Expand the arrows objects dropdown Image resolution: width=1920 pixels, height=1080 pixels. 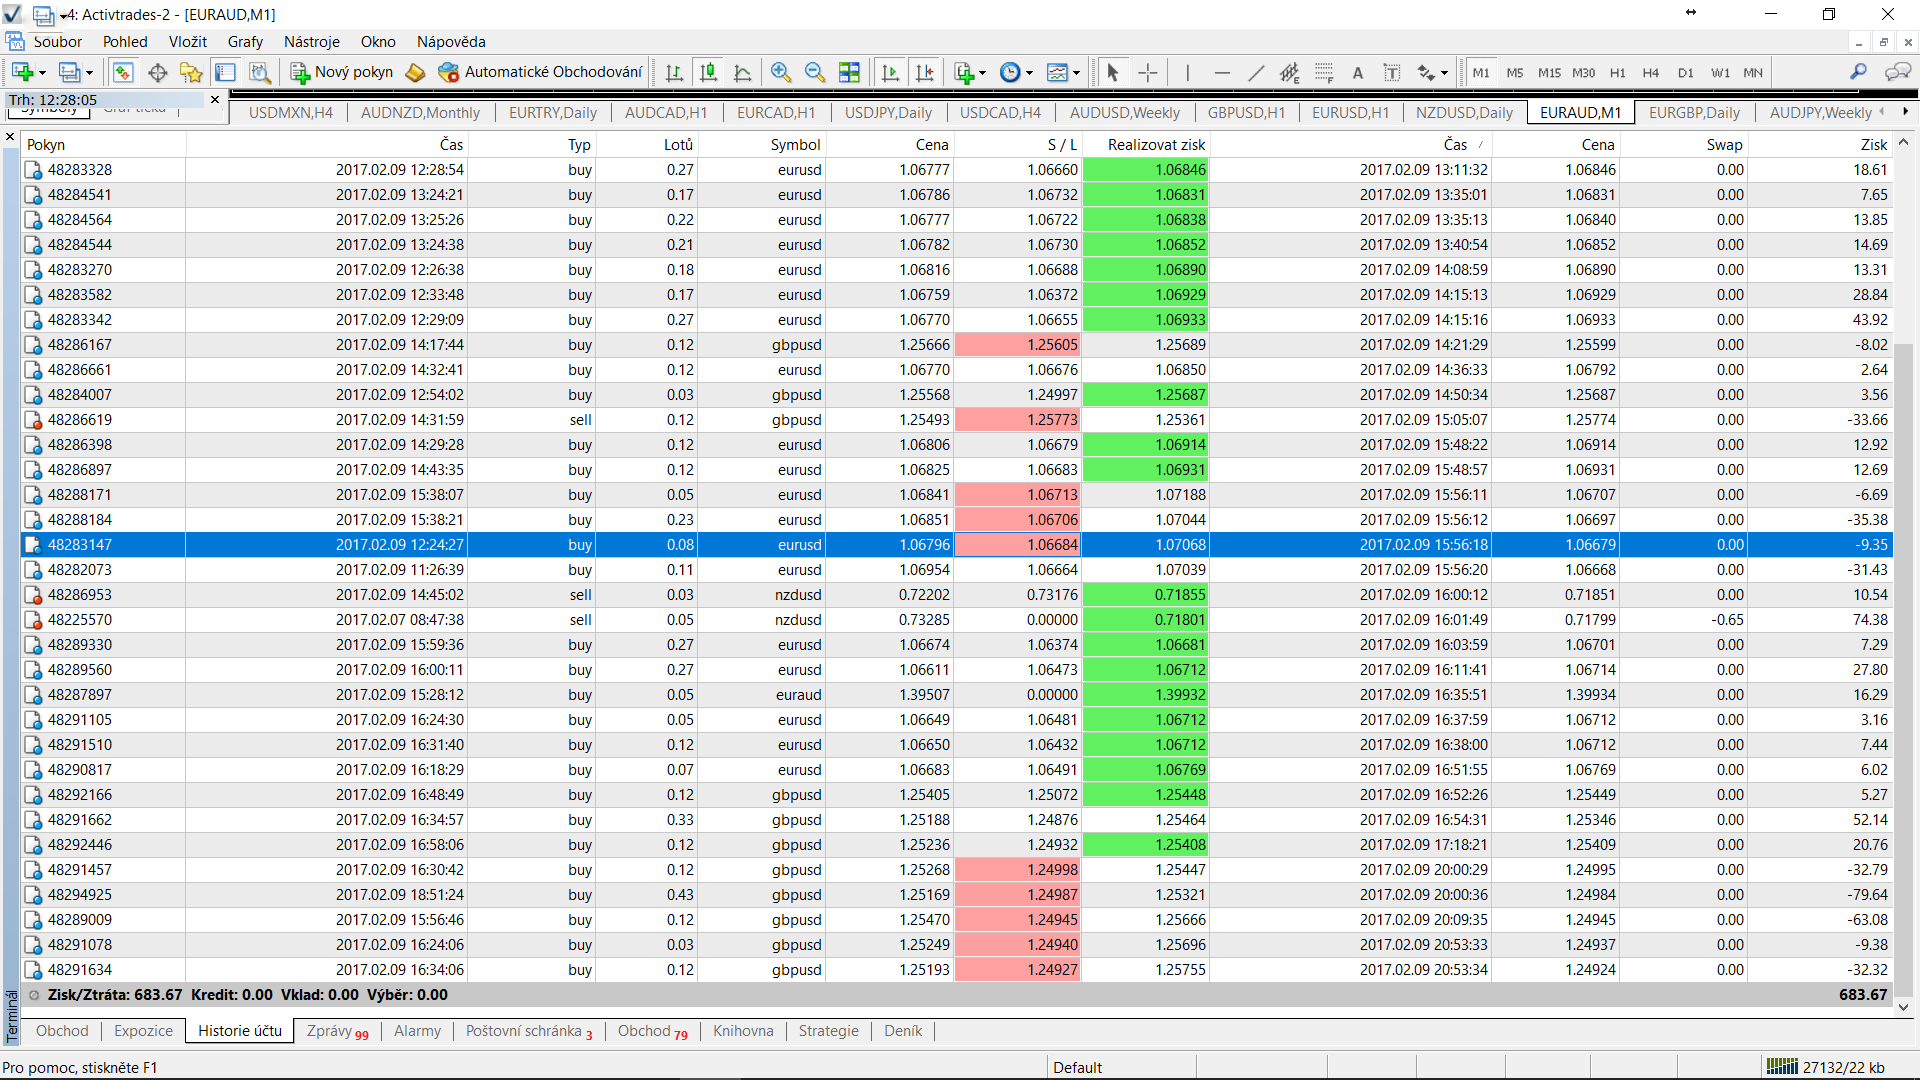1444,73
